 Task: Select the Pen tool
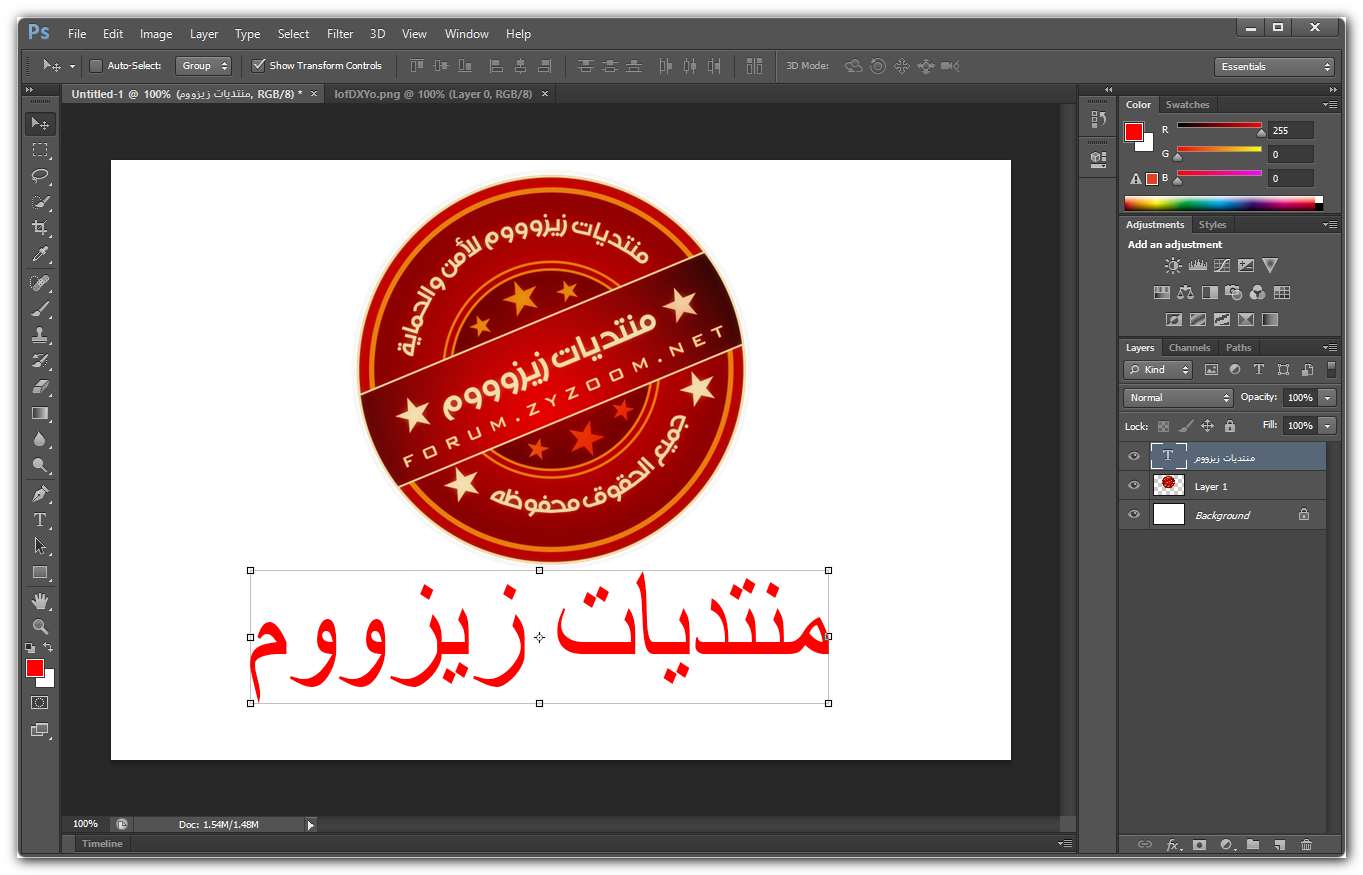click(40, 494)
